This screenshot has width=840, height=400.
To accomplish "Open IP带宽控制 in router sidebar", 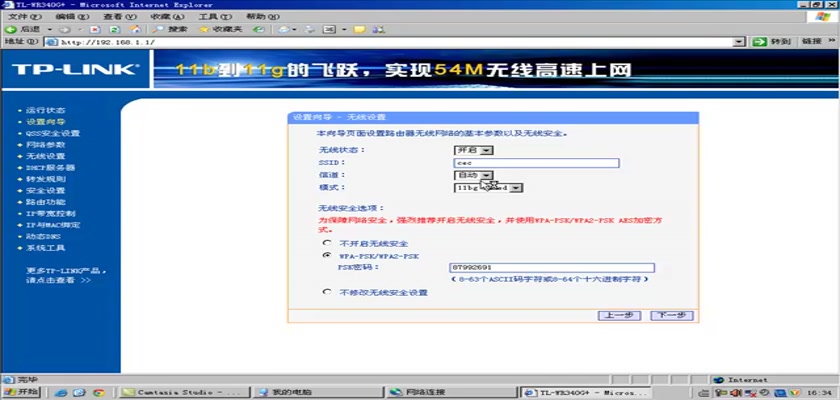I will [x=50, y=214].
